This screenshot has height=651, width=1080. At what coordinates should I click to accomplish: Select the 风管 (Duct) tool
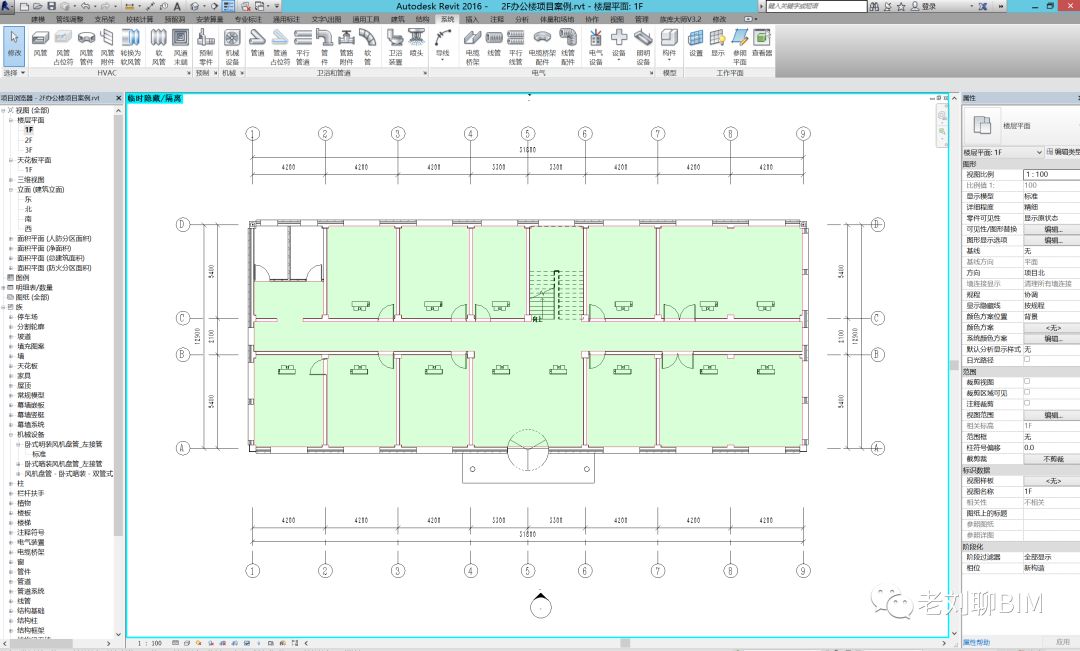click(40, 44)
